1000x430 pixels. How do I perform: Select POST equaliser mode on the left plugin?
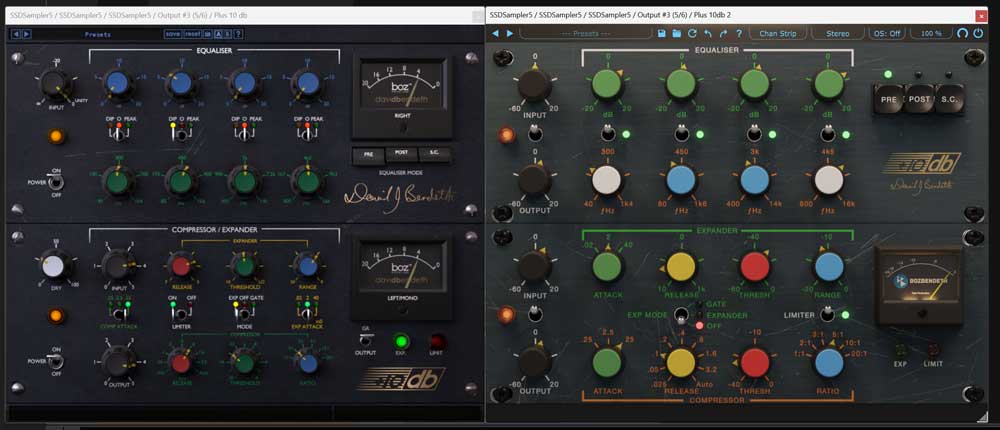tap(401, 154)
